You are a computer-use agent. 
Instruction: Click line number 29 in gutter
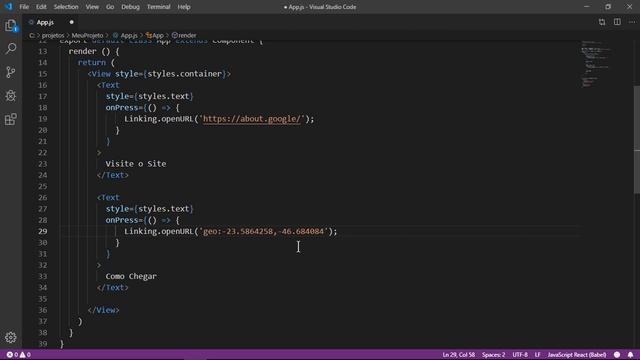[x=43, y=231]
